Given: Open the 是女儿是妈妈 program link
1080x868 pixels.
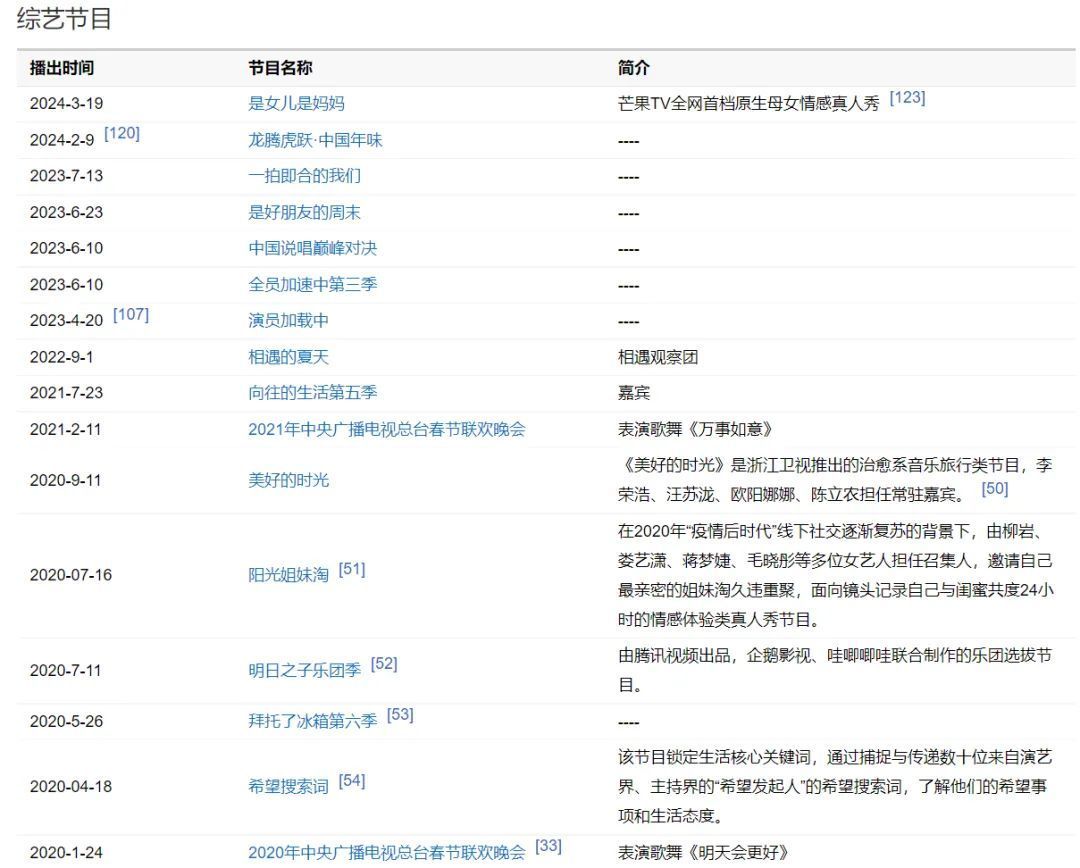Looking at the screenshot, I should [x=296, y=104].
